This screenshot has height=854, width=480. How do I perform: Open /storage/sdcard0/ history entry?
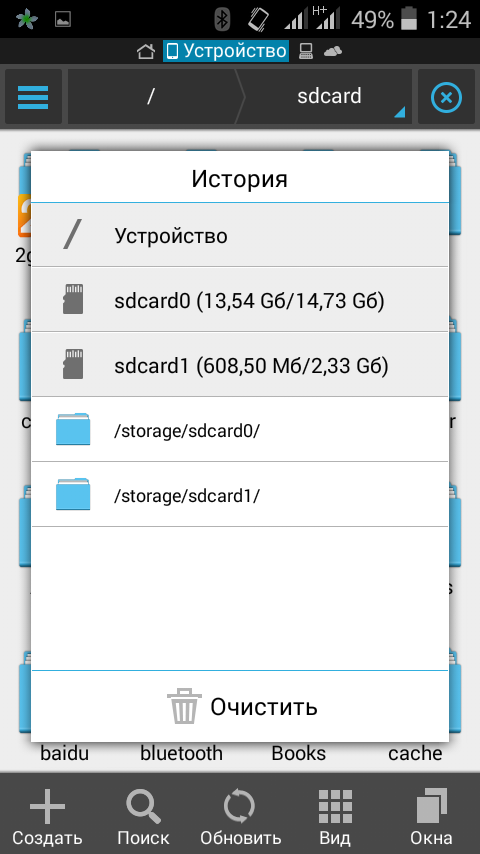click(240, 430)
